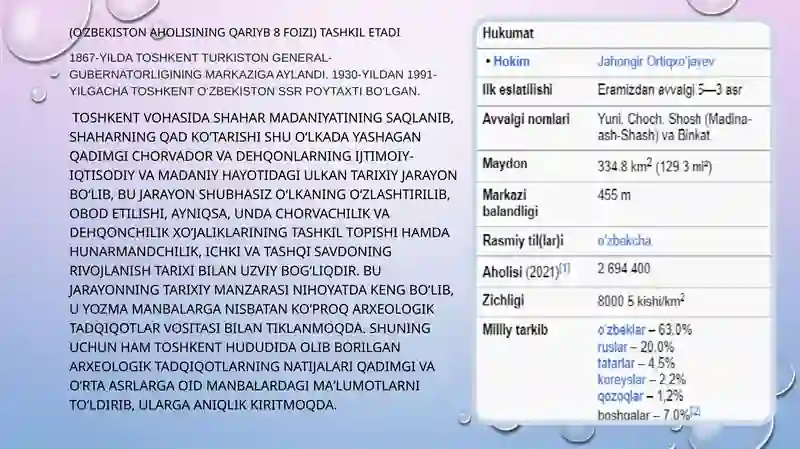This screenshot has width=800, height=449.
Task: Open the Hokim link
Action: [x=511, y=62]
